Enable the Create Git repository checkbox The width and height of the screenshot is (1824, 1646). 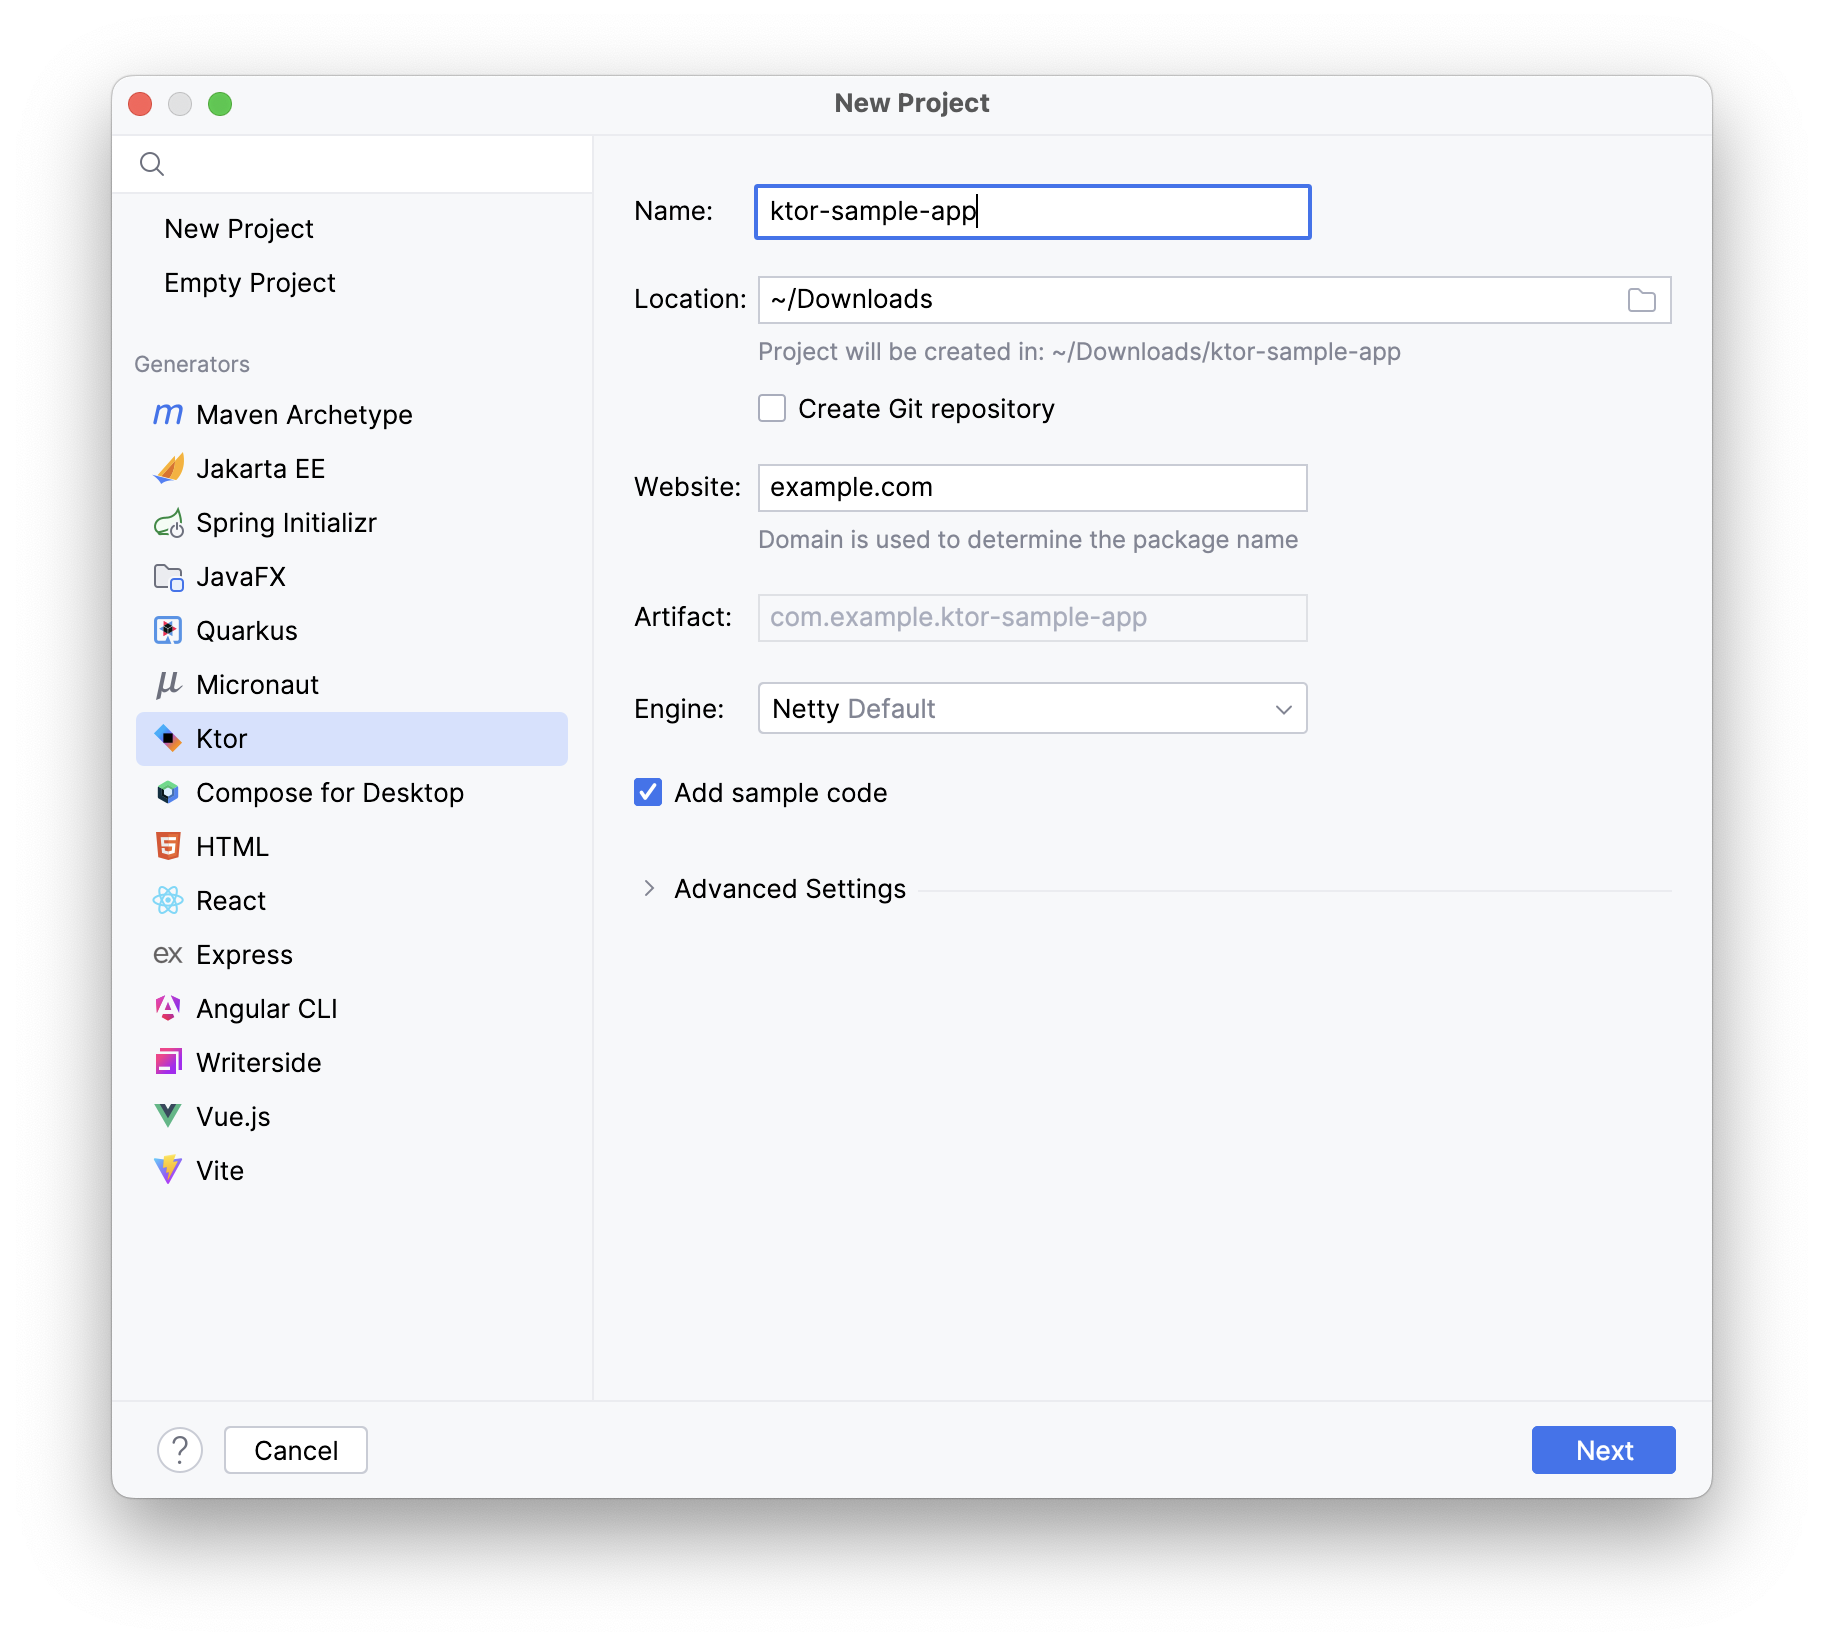coord(772,409)
